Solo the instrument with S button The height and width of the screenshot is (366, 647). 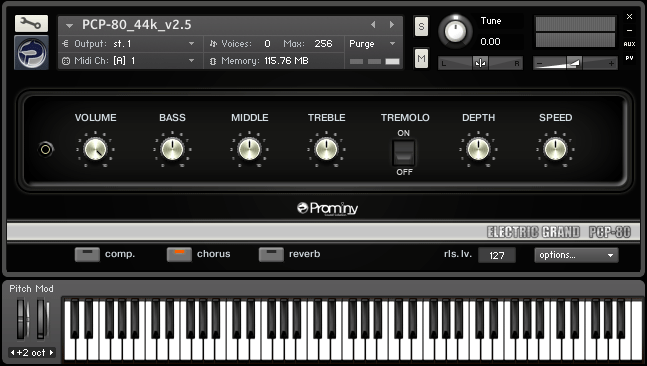click(421, 26)
